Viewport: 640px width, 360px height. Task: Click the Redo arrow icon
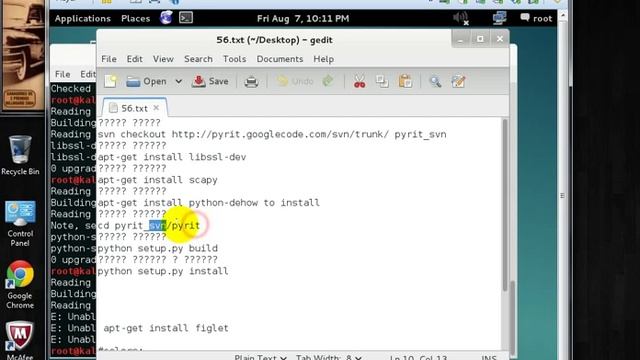(x=328, y=81)
